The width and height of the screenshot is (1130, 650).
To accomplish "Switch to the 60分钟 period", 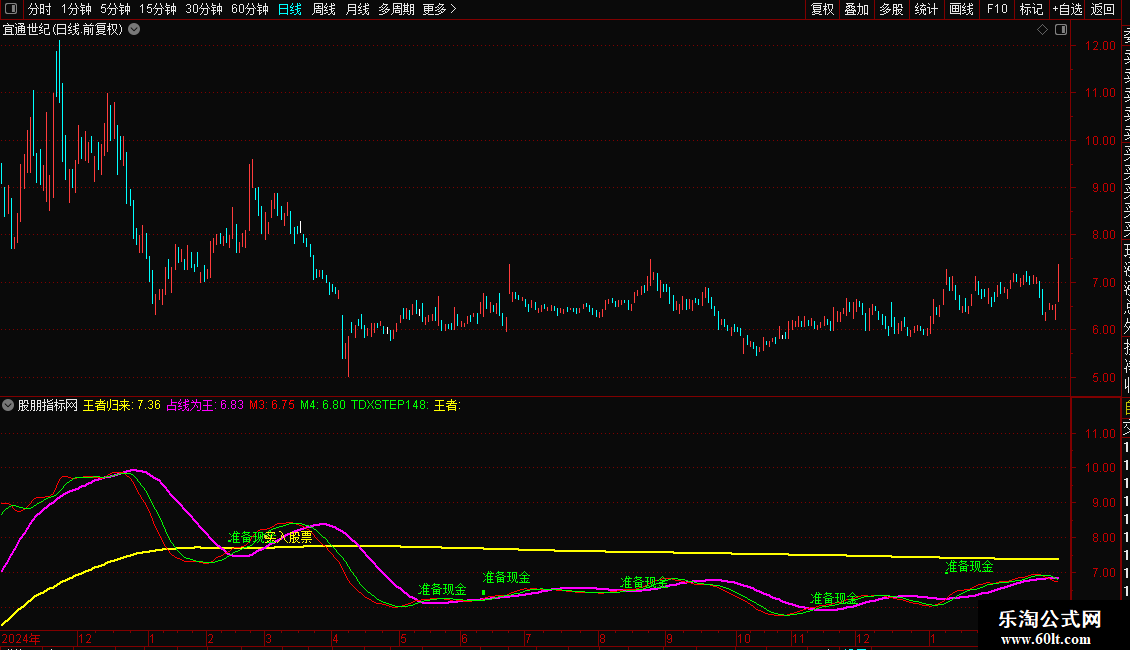I will tap(250, 9).
